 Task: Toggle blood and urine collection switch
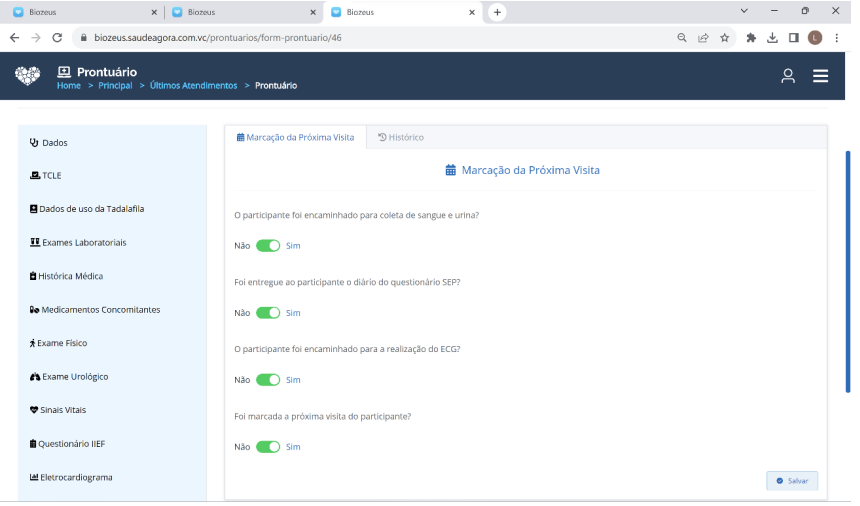click(x=268, y=246)
